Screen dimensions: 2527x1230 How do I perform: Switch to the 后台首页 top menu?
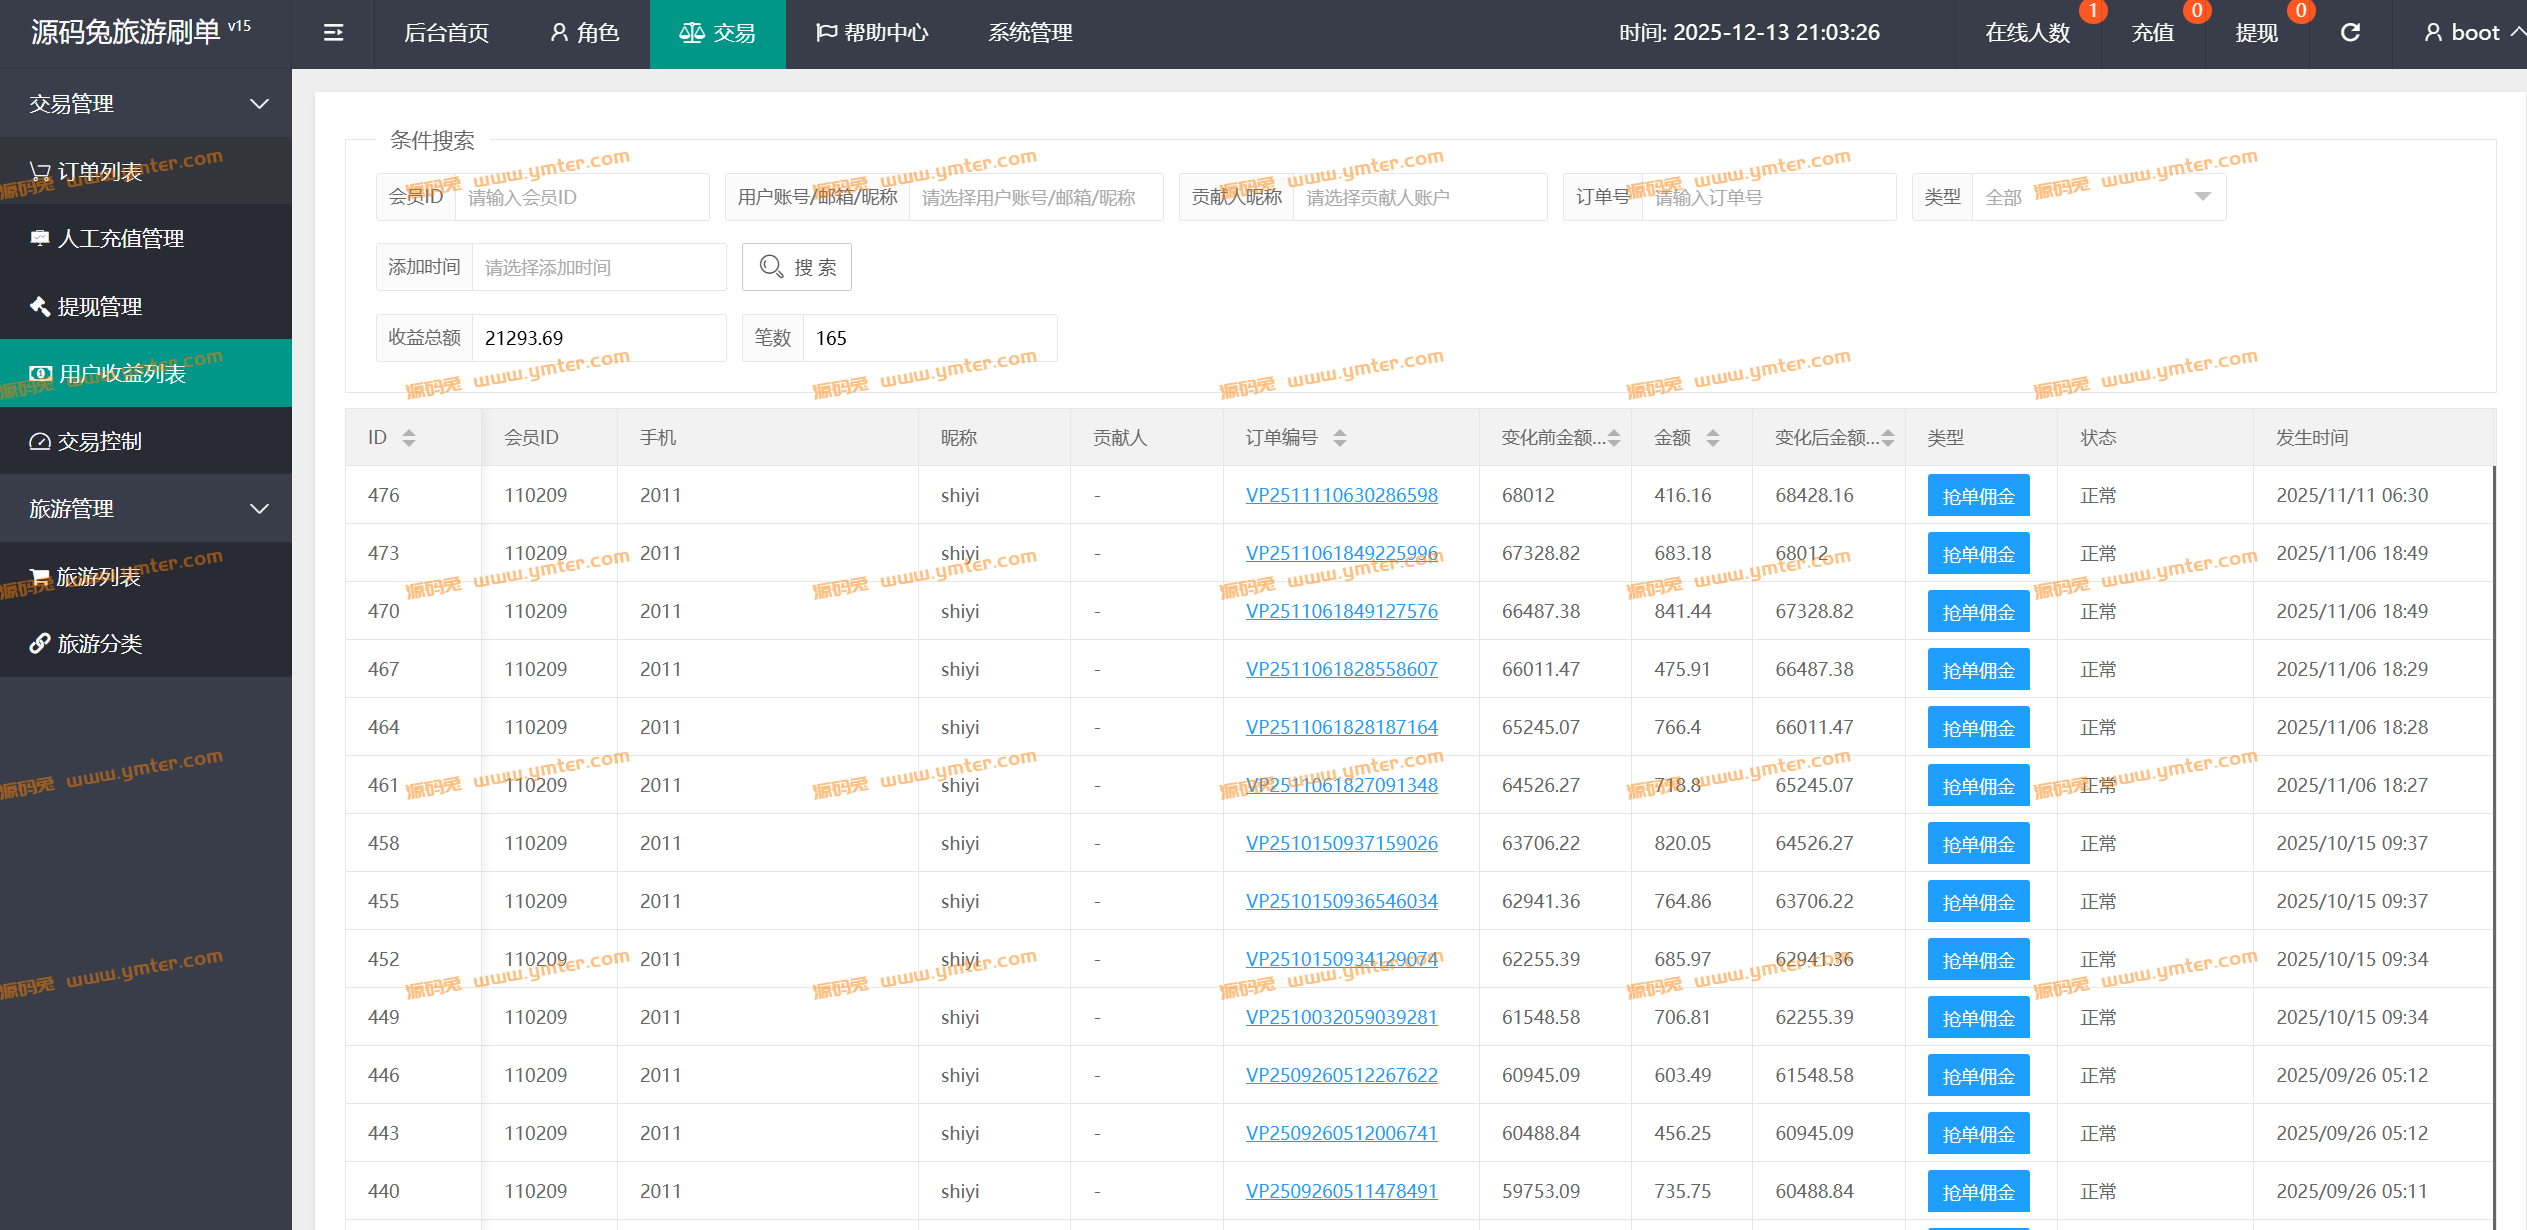pyautogui.click(x=446, y=33)
